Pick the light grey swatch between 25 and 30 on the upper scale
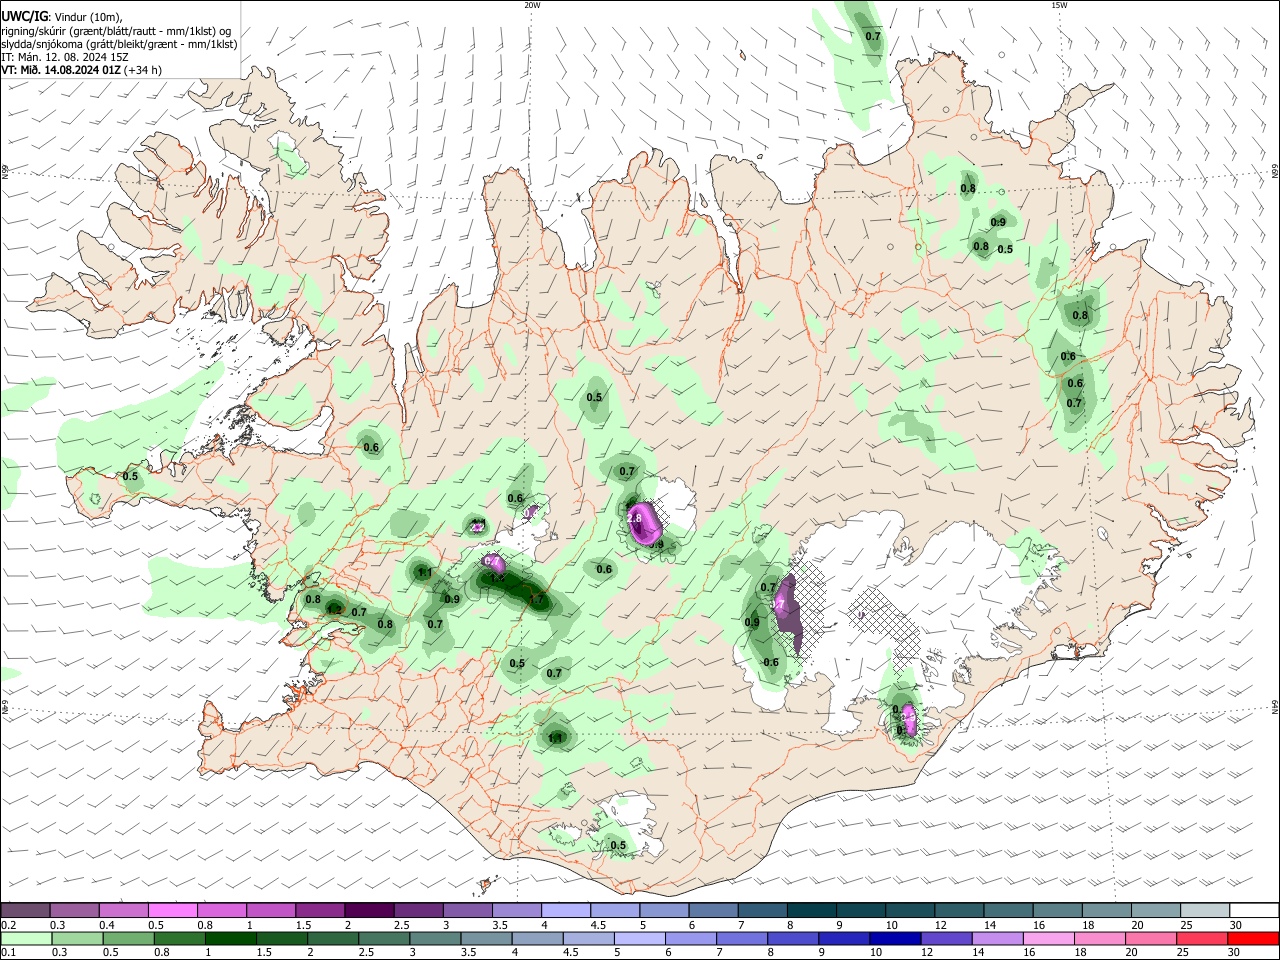Viewport: 1280px width, 960px height. [1205, 910]
